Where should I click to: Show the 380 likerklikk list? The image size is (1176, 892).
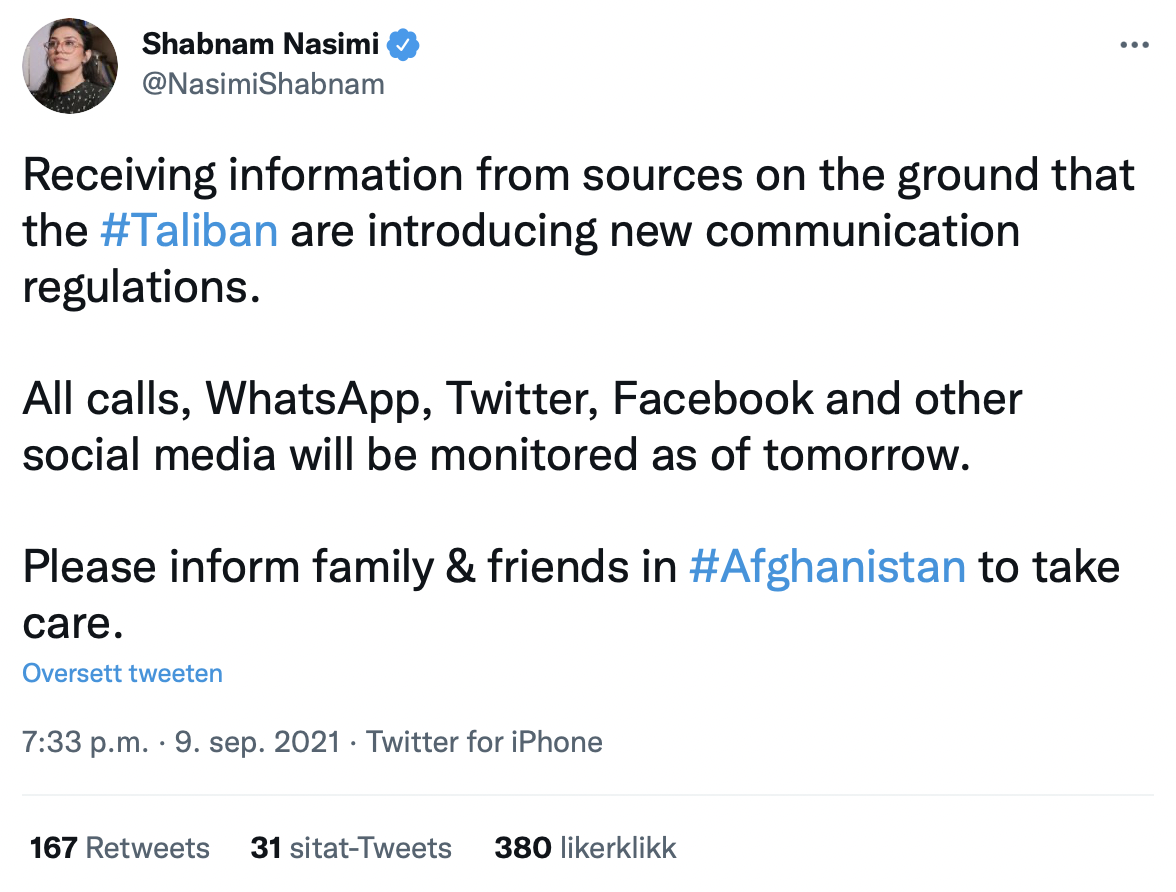(x=585, y=848)
